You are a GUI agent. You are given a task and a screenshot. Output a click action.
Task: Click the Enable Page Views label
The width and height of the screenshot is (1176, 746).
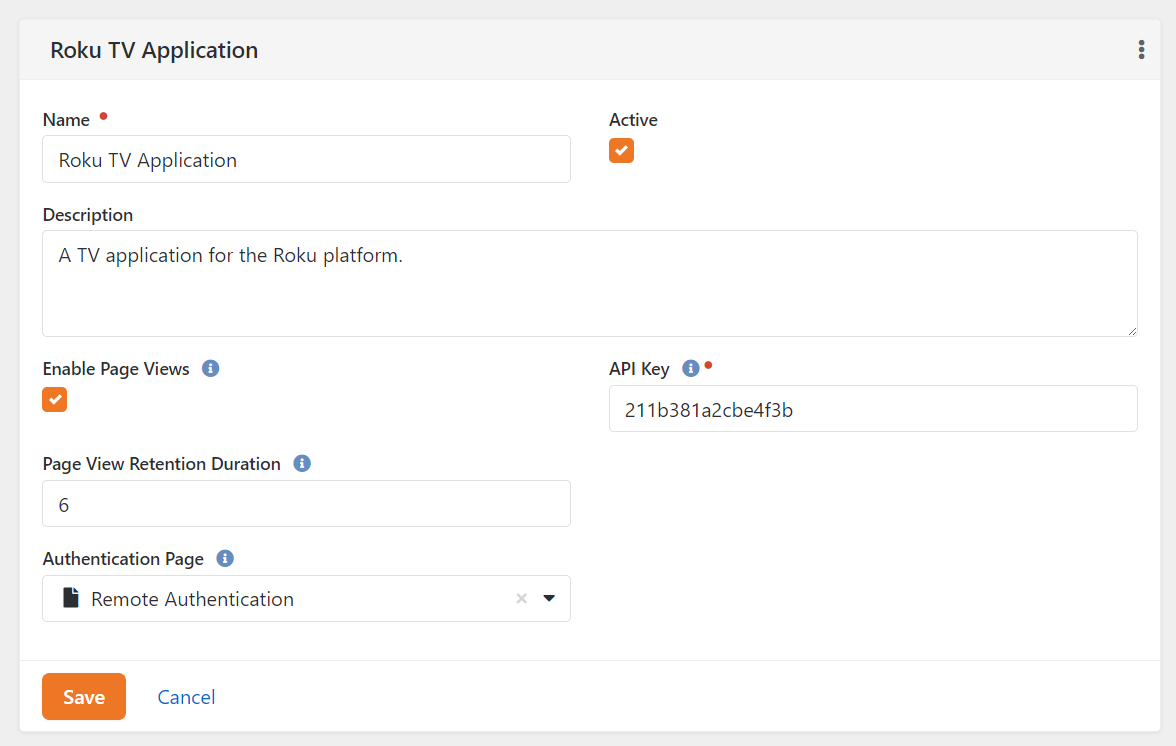coord(116,369)
